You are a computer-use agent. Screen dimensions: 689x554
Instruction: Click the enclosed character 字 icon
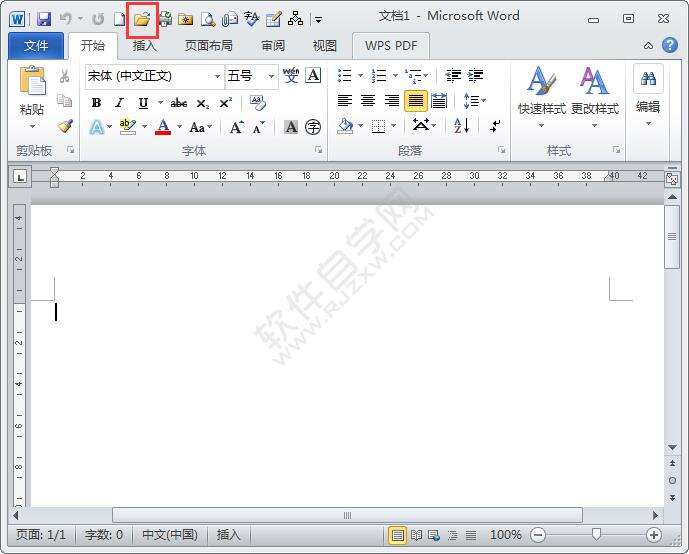click(x=313, y=127)
